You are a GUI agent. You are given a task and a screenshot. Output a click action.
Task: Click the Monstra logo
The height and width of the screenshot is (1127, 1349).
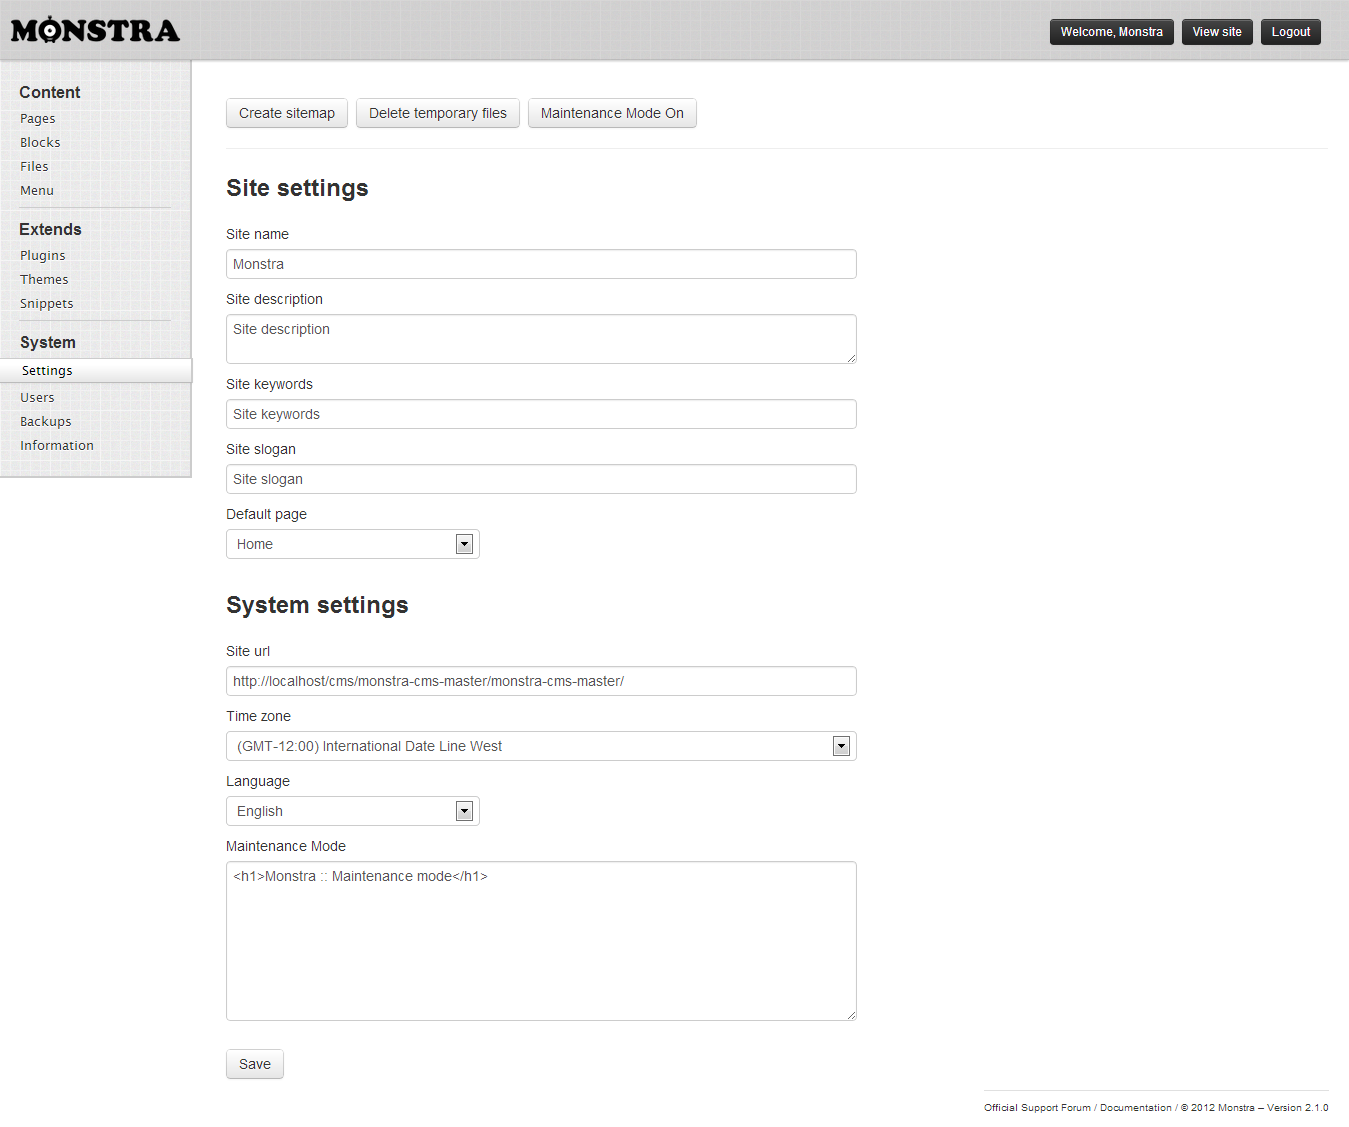point(95,31)
